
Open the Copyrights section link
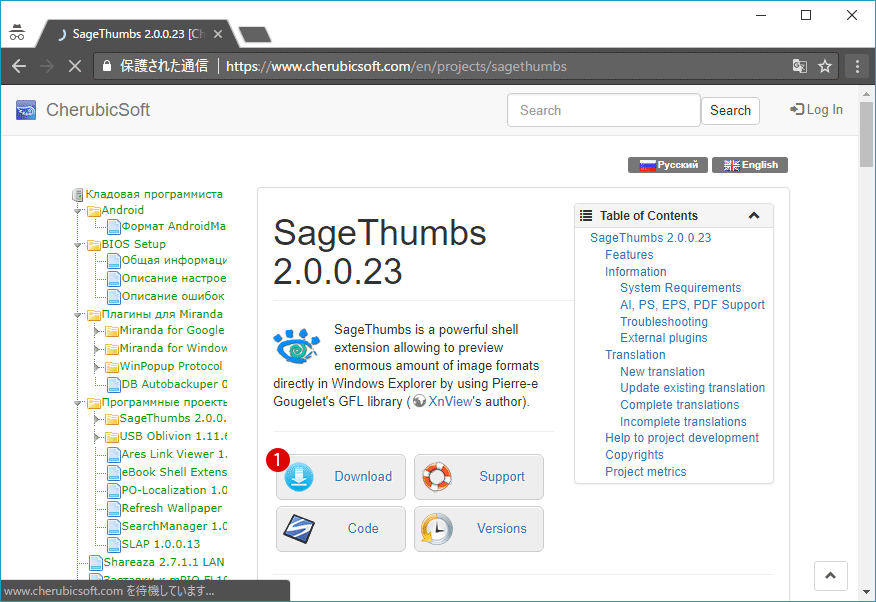click(634, 455)
